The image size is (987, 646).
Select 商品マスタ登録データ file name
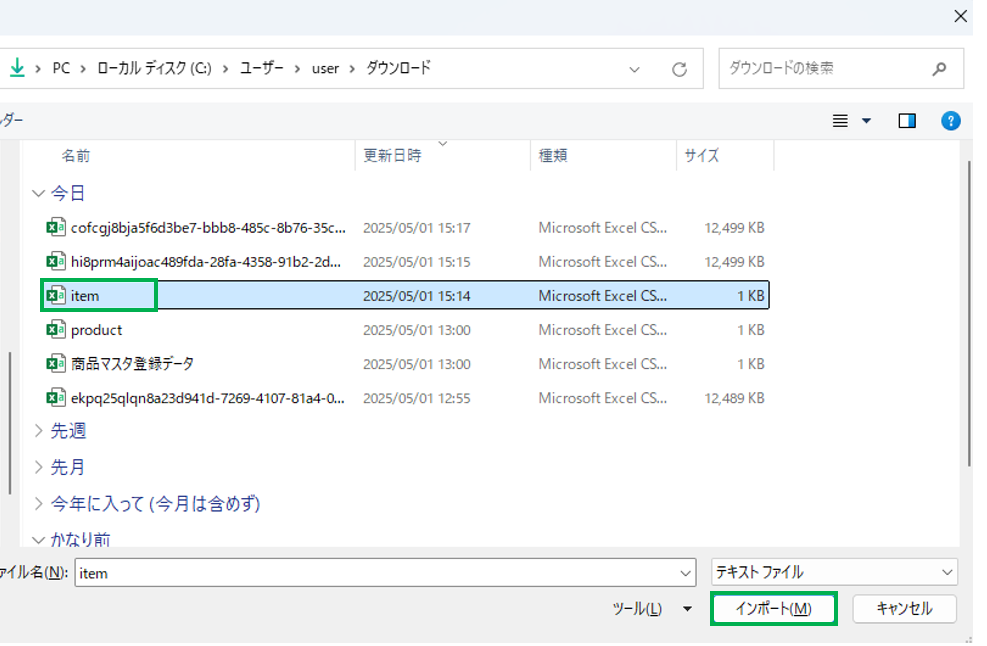[132, 364]
